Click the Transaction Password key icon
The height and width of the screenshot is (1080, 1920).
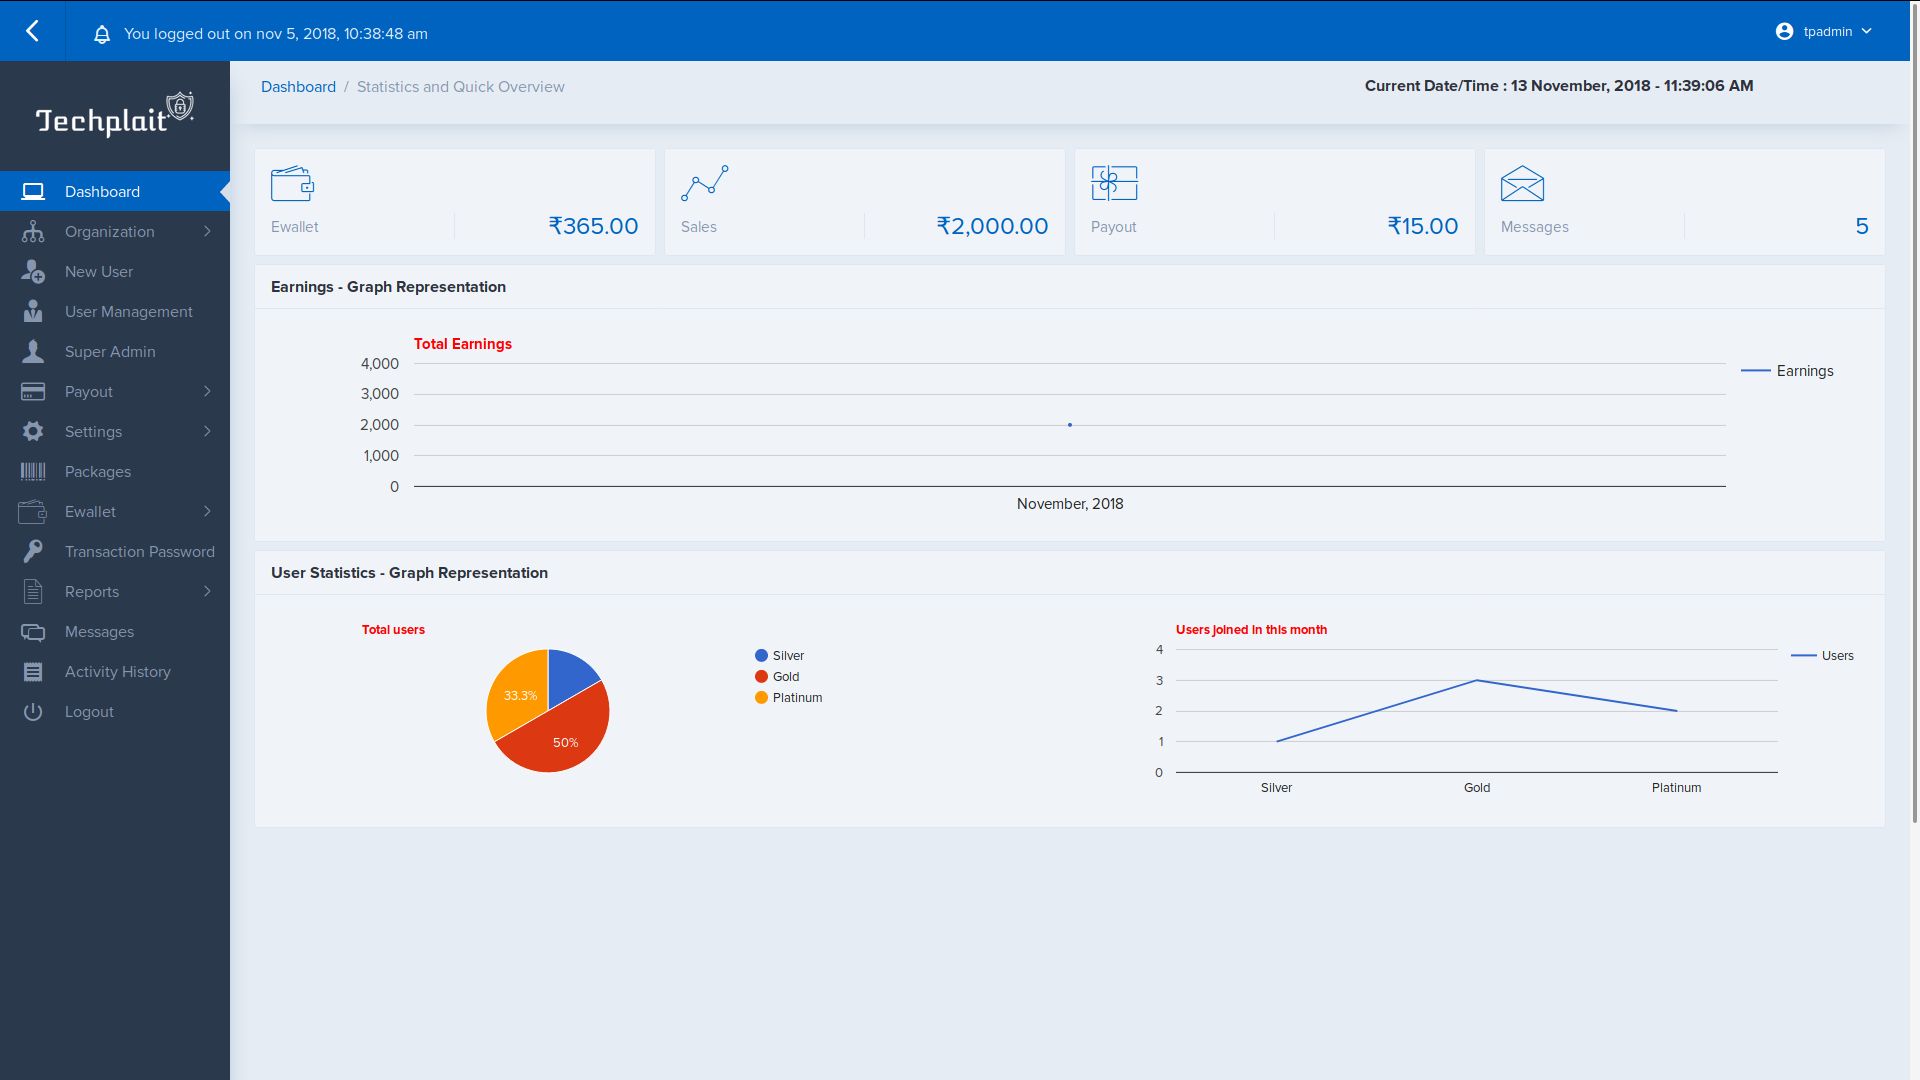click(33, 551)
